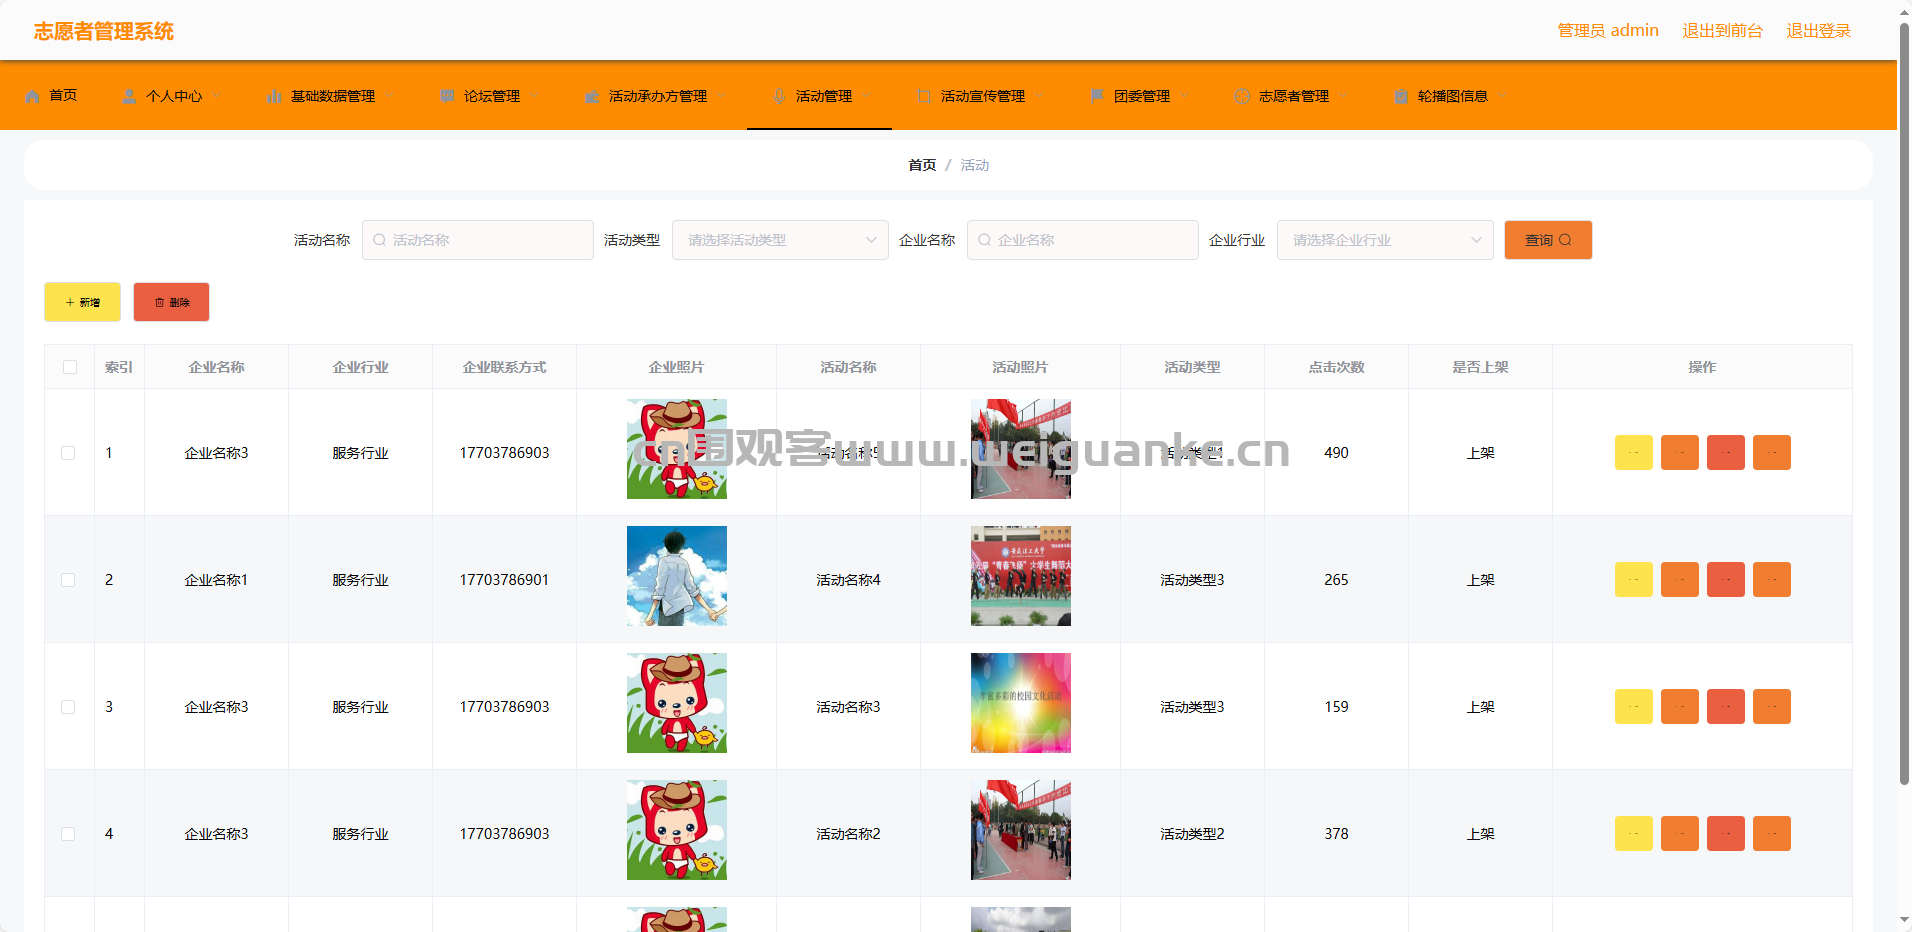The height and width of the screenshot is (932, 1912).
Task: Expand the 活动承办方管理 menu chevron
Action: [x=721, y=96]
